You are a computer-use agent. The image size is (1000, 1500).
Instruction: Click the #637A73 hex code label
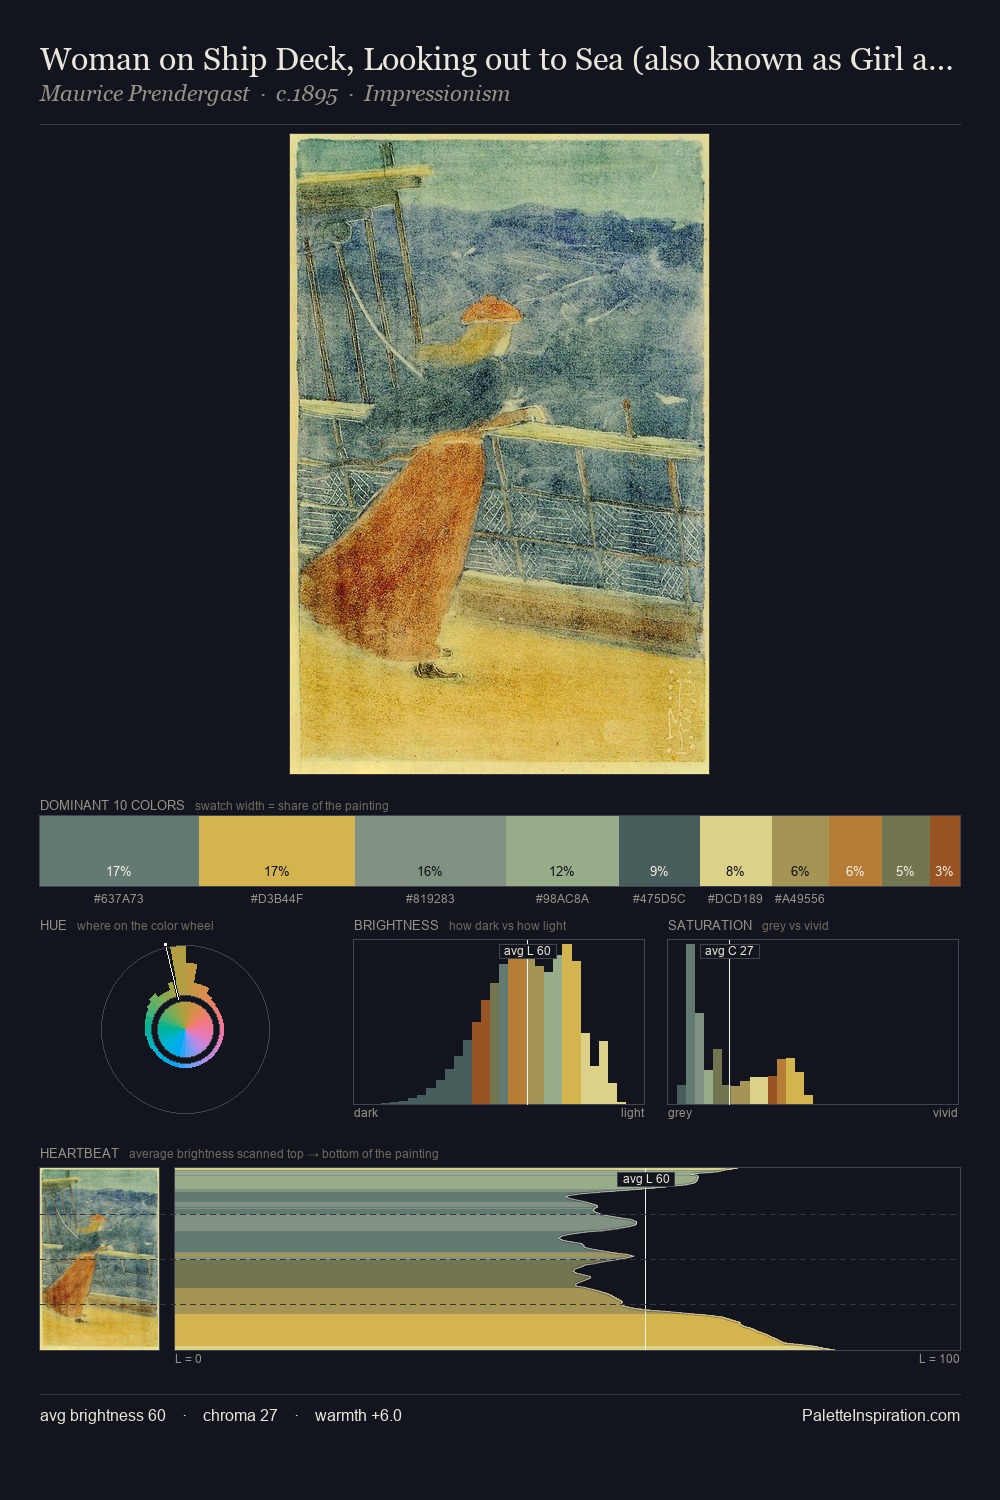point(119,899)
